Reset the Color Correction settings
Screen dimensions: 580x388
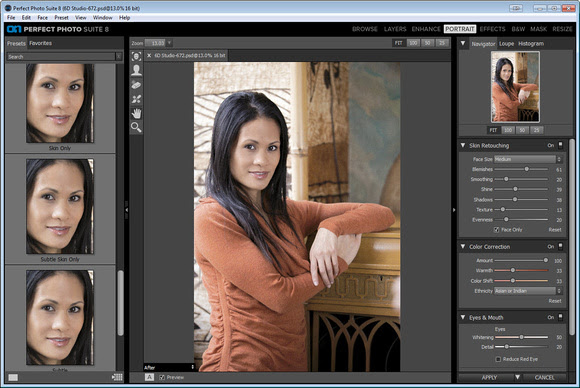(x=555, y=301)
